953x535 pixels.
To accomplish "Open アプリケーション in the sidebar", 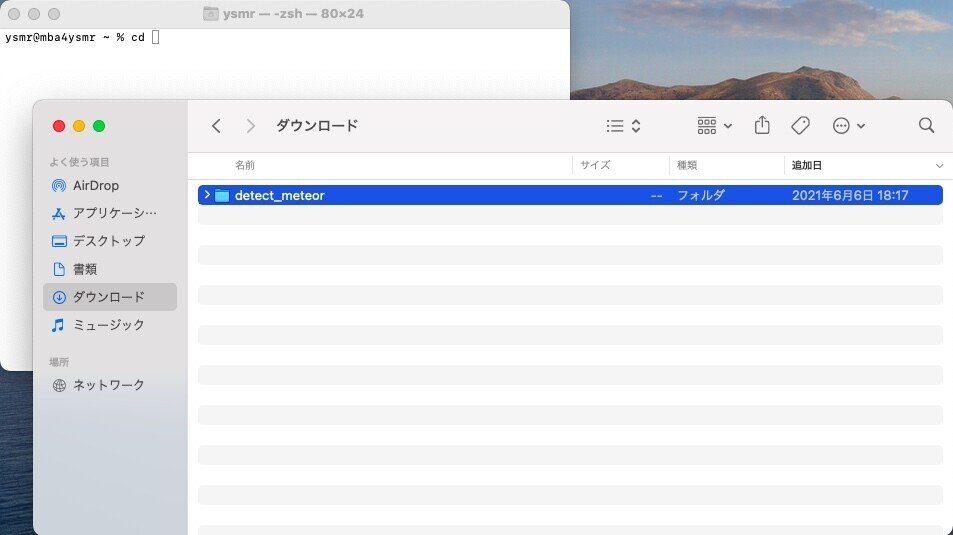I will click(x=110, y=213).
